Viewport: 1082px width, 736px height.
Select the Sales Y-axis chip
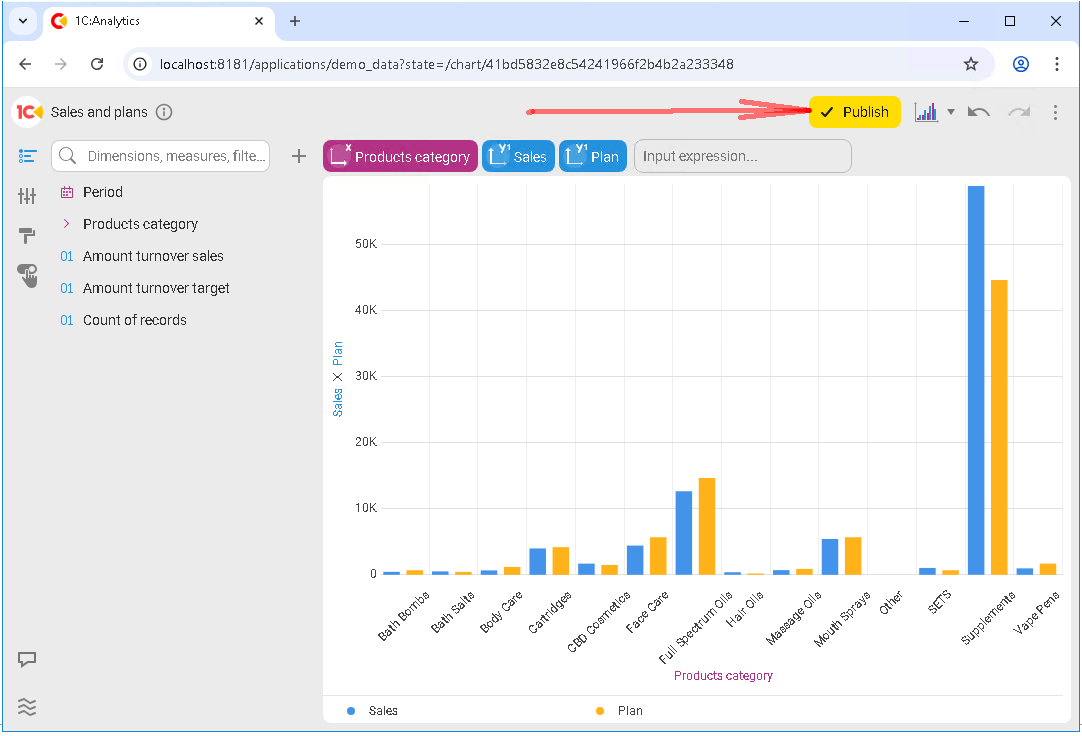[x=518, y=156]
